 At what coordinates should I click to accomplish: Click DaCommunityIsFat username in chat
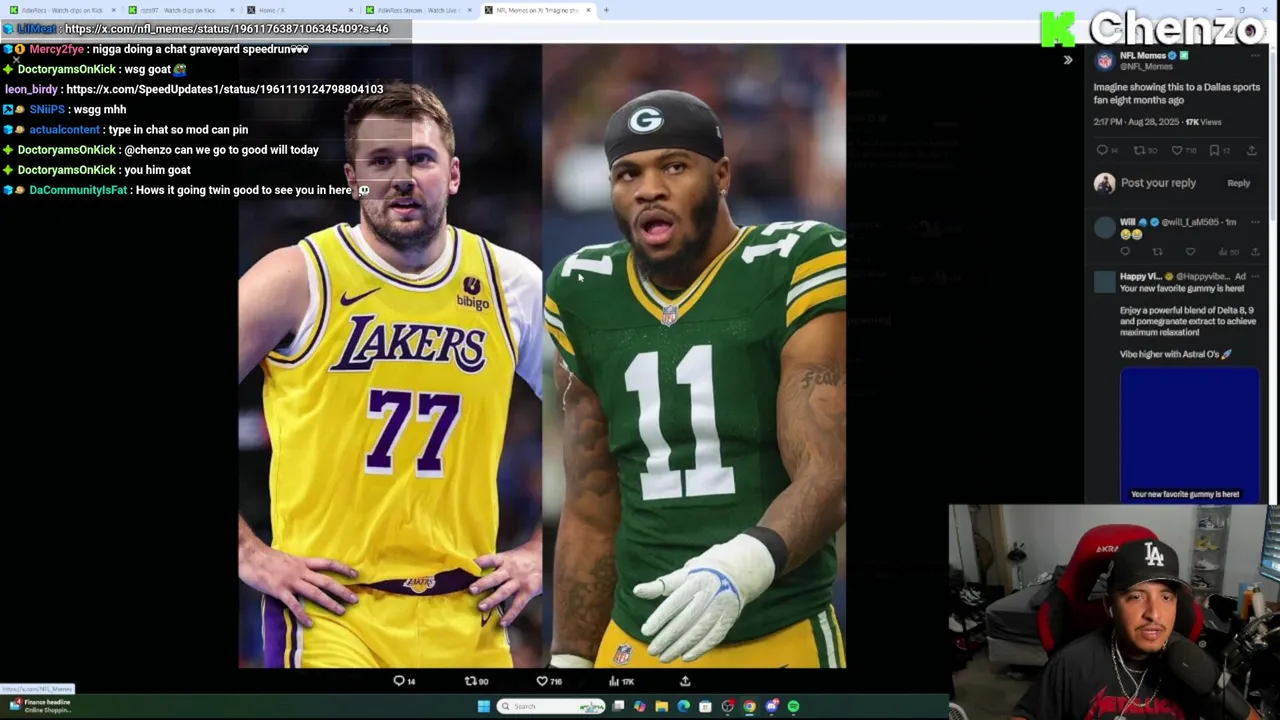click(x=78, y=190)
